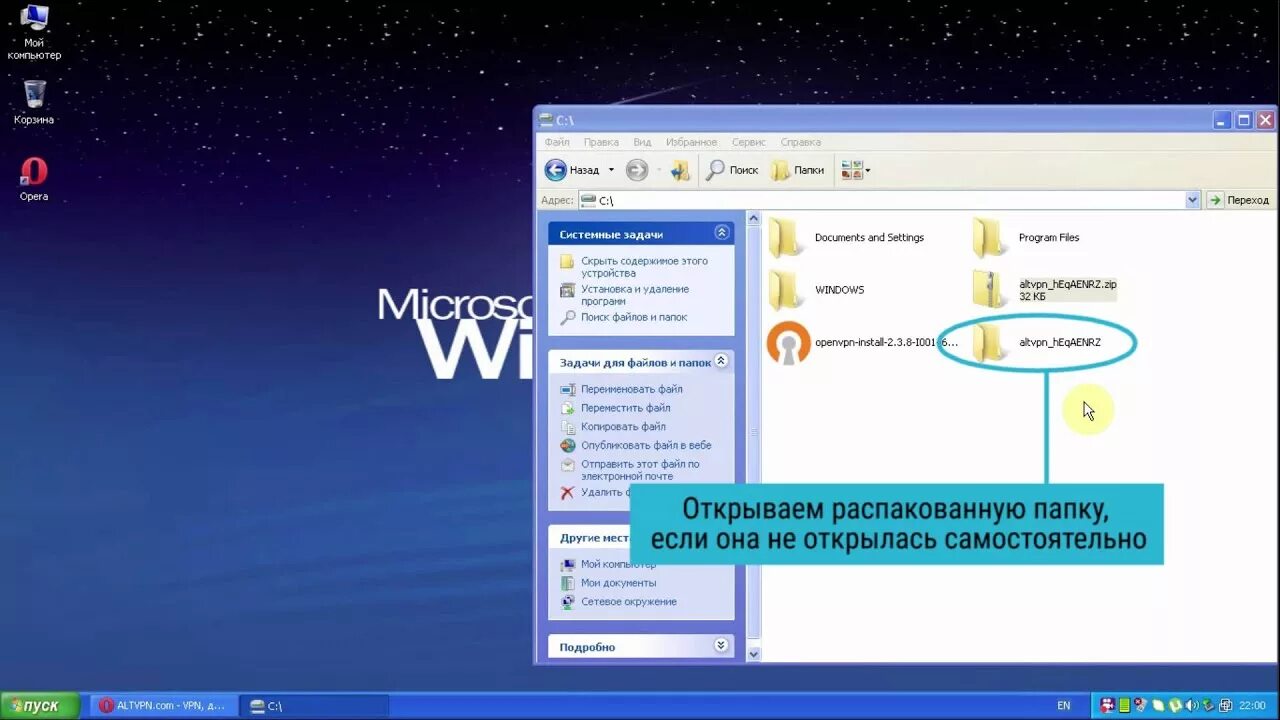Click the volume speaker tray icon

point(1191,706)
